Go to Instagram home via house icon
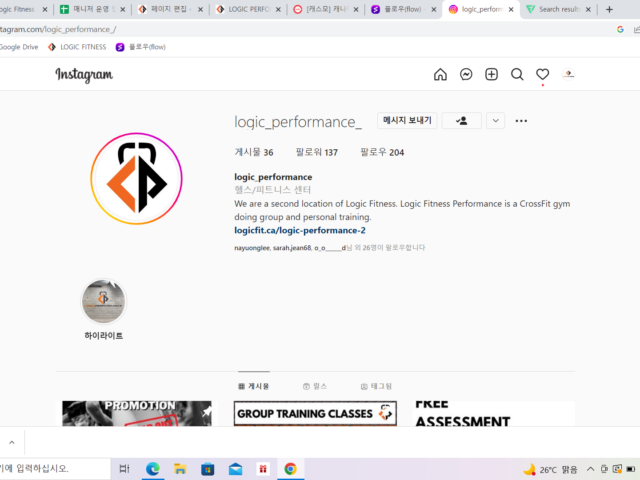This screenshot has width=640, height=480. pyautogui.click(x=440, y=75)
